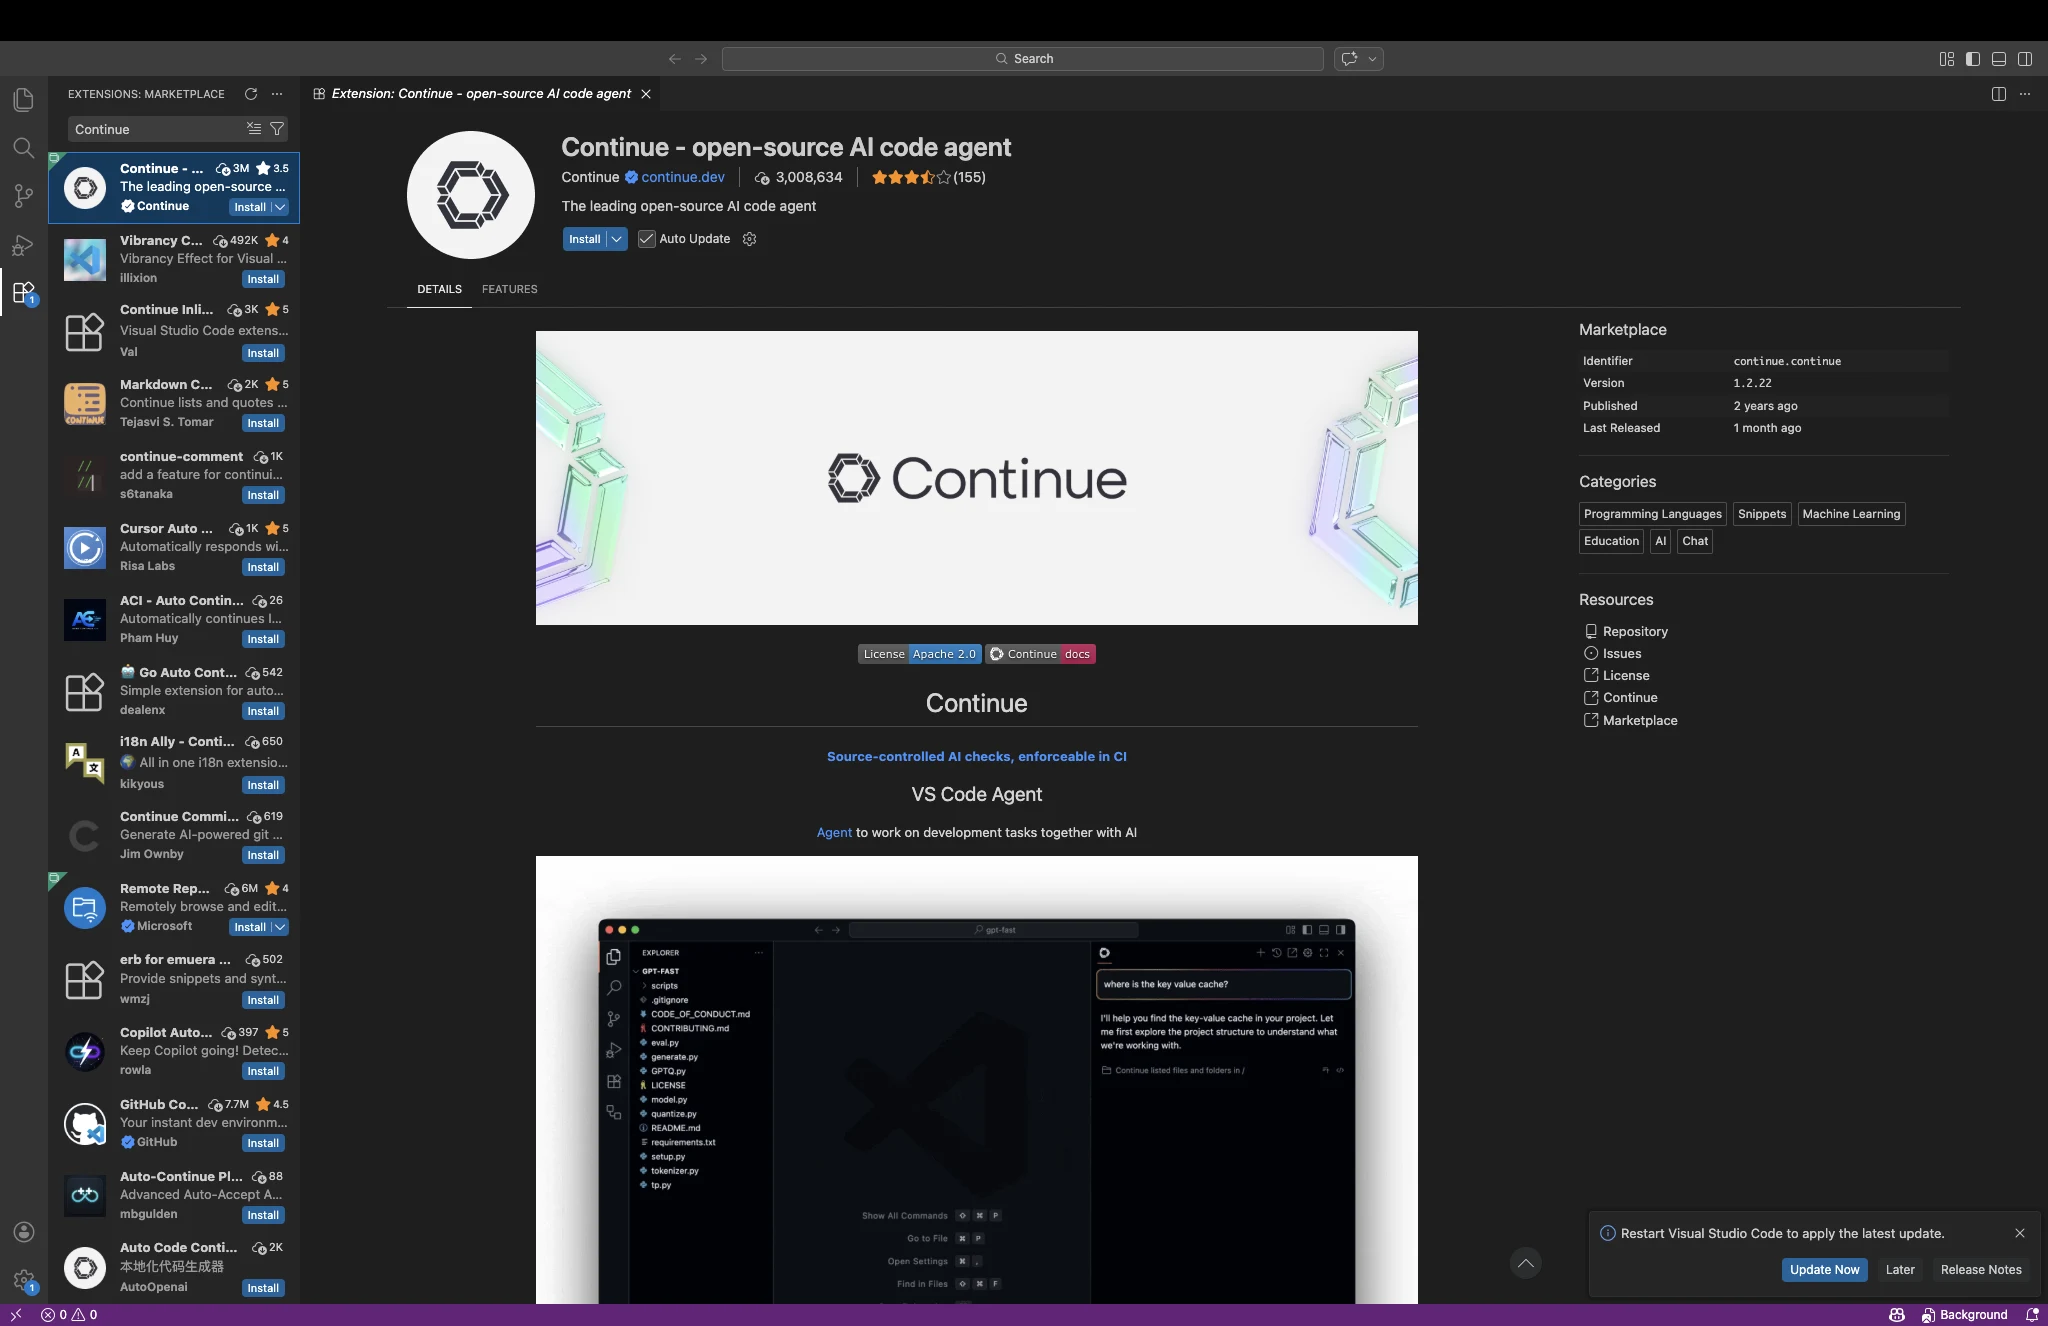Select the Programming Languages category tag
This screenshot has height=1326, width=2048.
coord(1653,514)
